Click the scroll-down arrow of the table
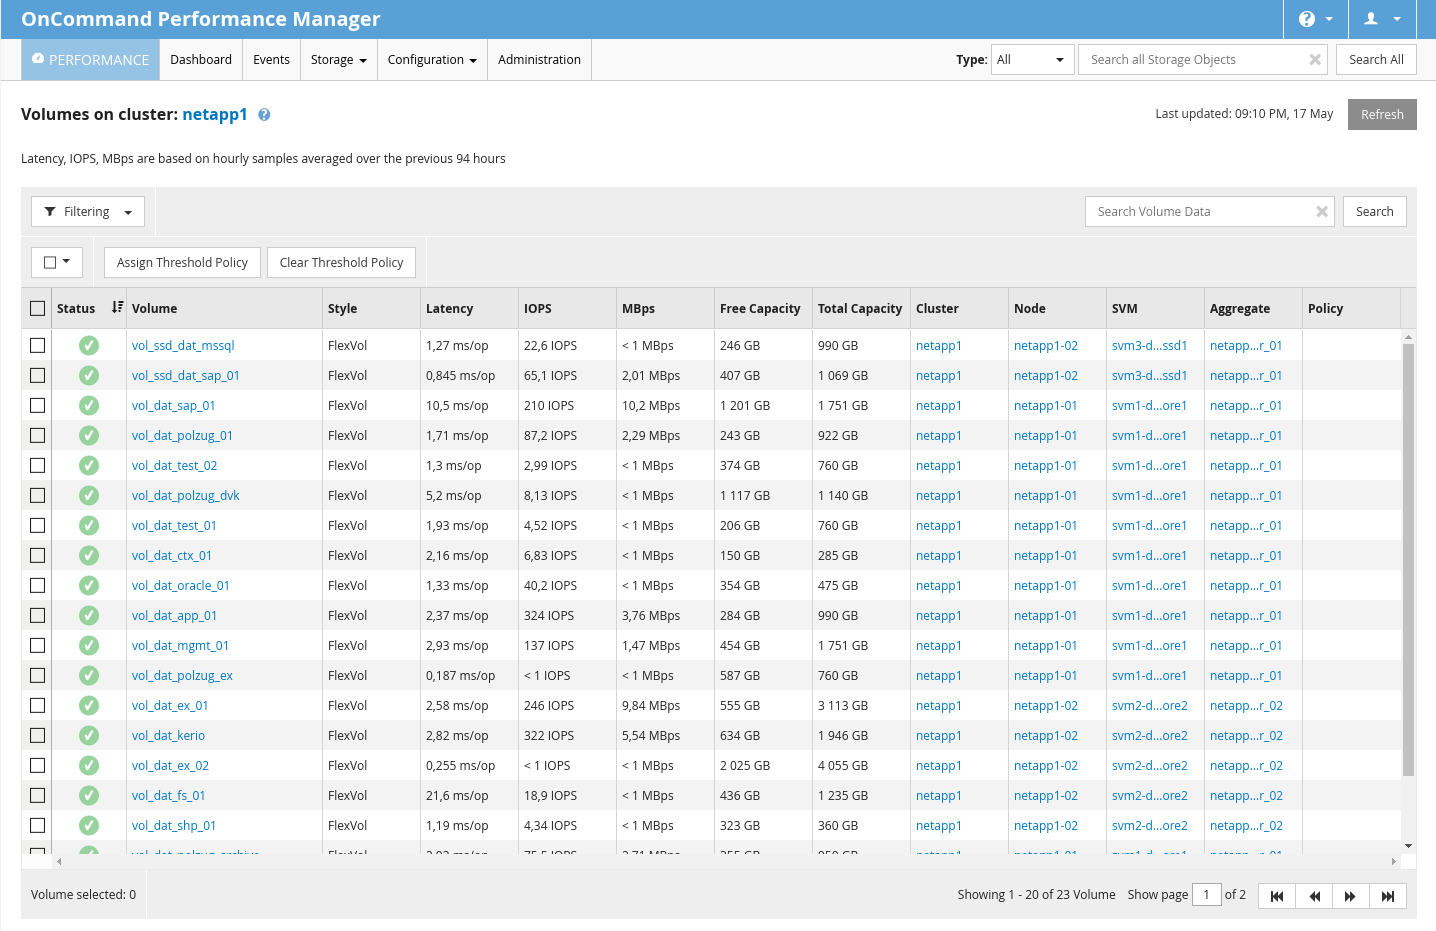Screen dimensions: 1436x931 tap(1408, 846)
